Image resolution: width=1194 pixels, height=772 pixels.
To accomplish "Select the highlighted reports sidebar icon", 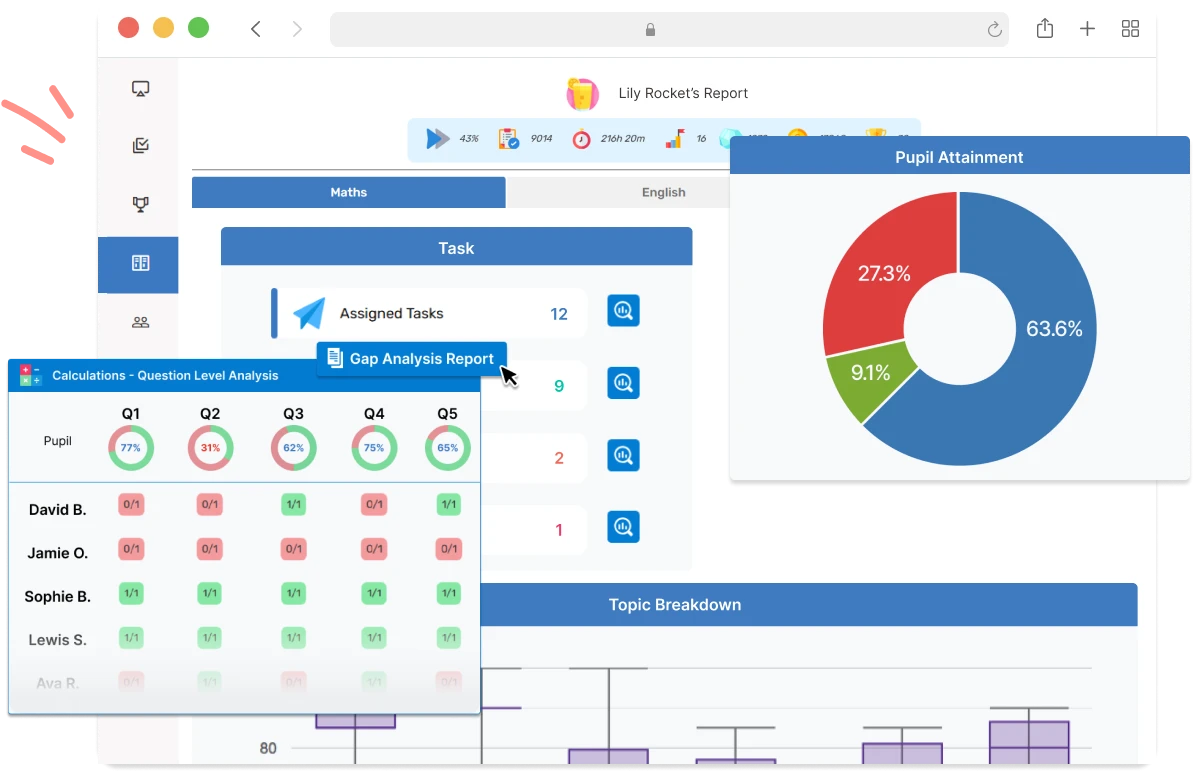I will (140, 264).
